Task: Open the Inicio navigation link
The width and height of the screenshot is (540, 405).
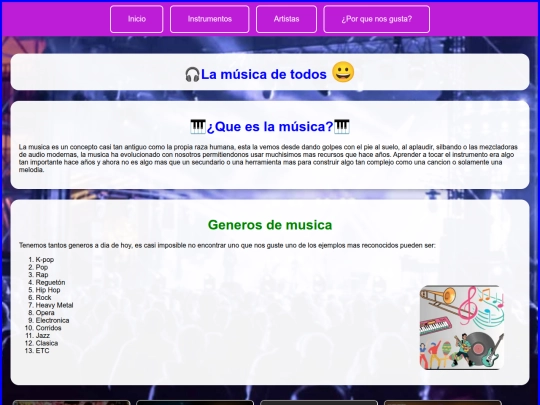Action: [137, 19]
